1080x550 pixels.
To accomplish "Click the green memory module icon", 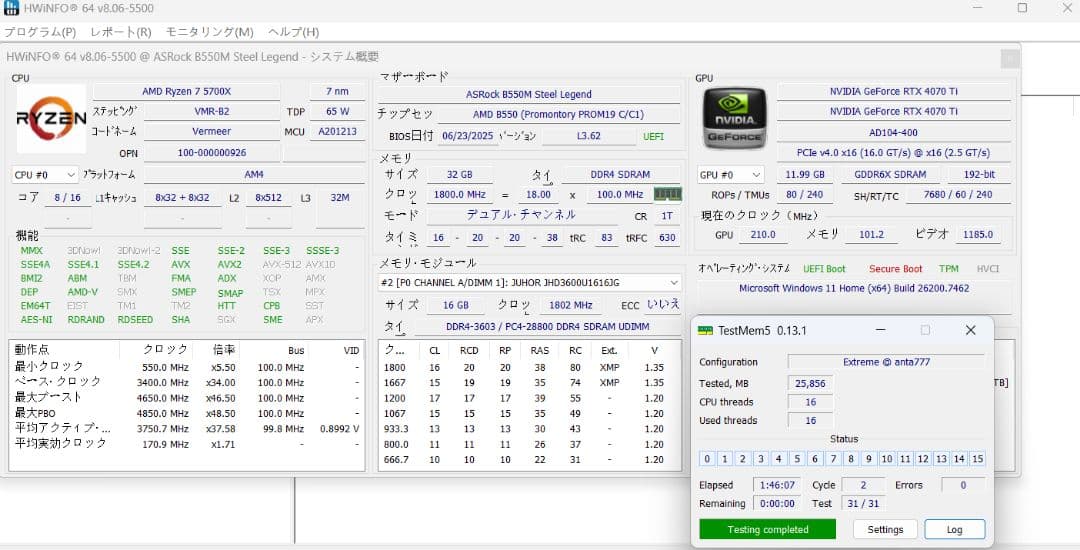I will [668, 194].
